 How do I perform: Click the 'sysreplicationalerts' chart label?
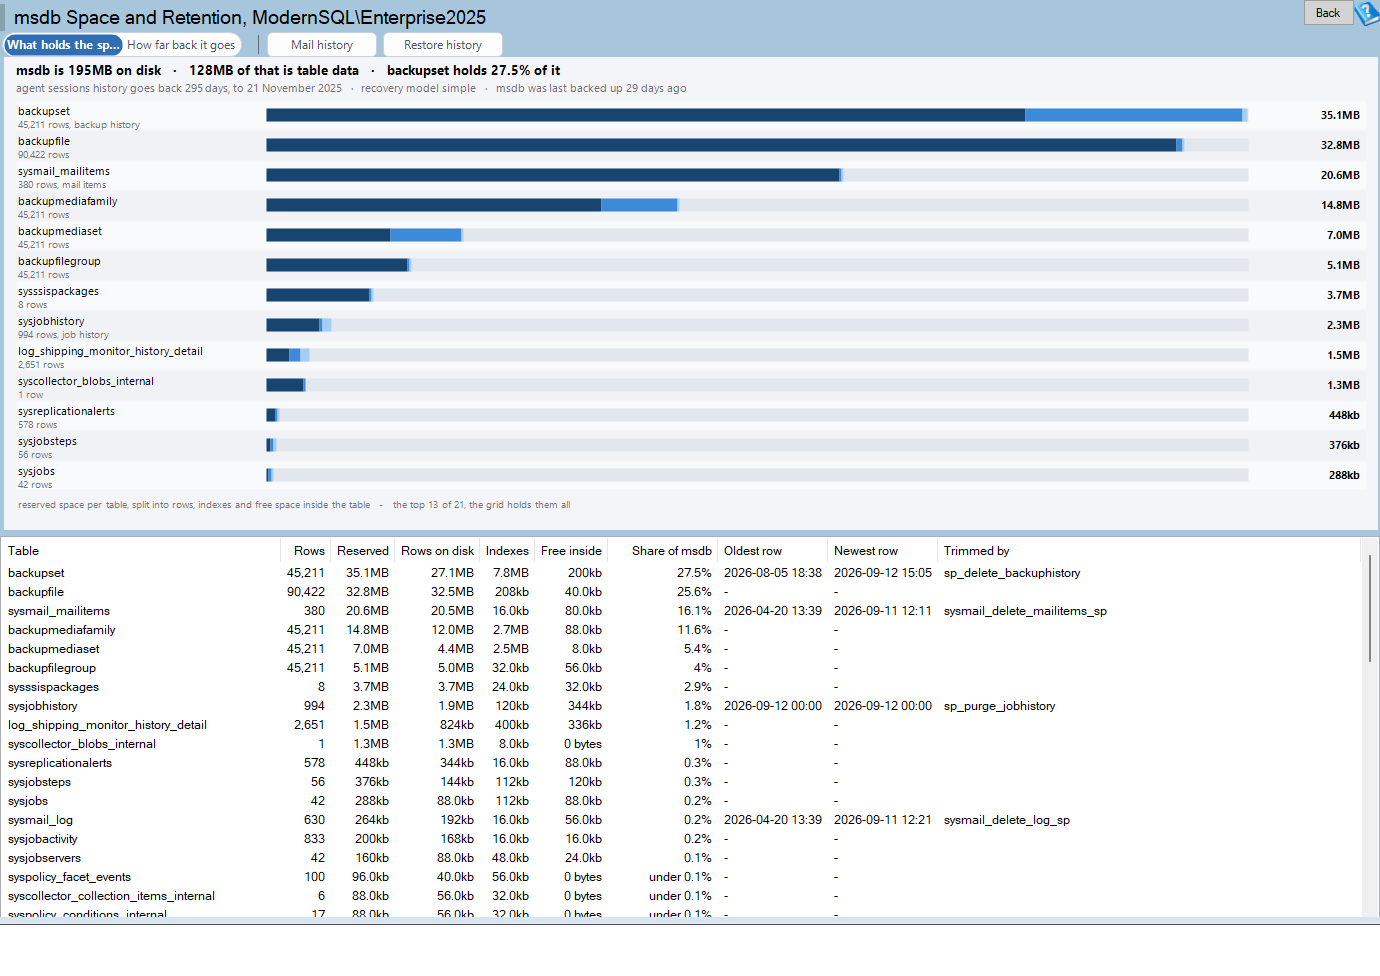click(x=66, y=411)
